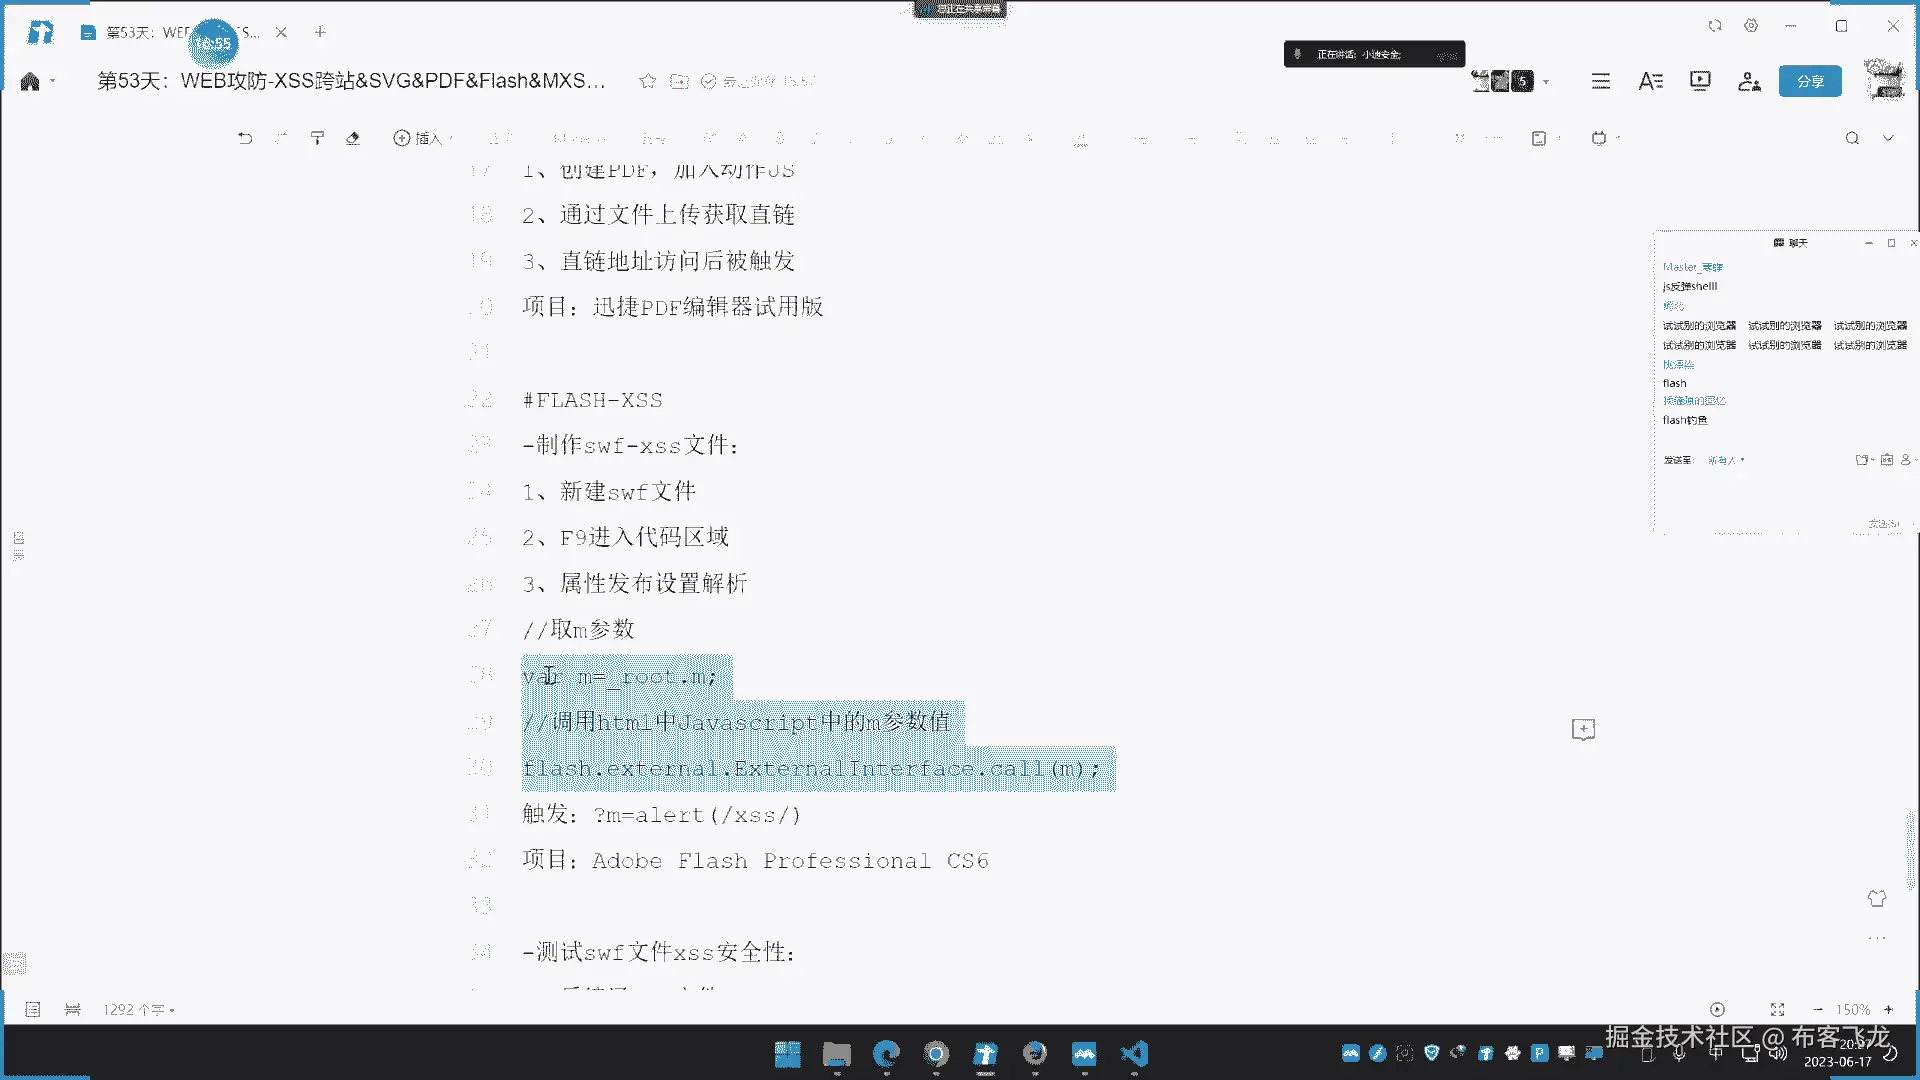Image resolution: width=1920 pixels, height=1080 pixels.
Task: Click the eraser clear-format icon
Action: pos(353,138)
